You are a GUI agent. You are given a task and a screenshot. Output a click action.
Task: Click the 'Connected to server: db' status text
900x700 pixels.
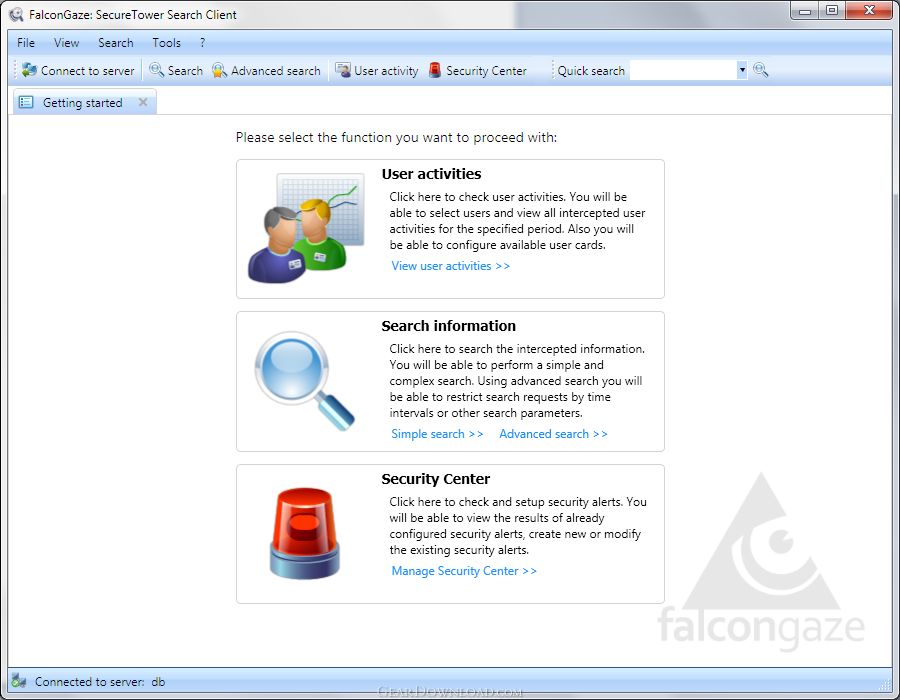100,682
